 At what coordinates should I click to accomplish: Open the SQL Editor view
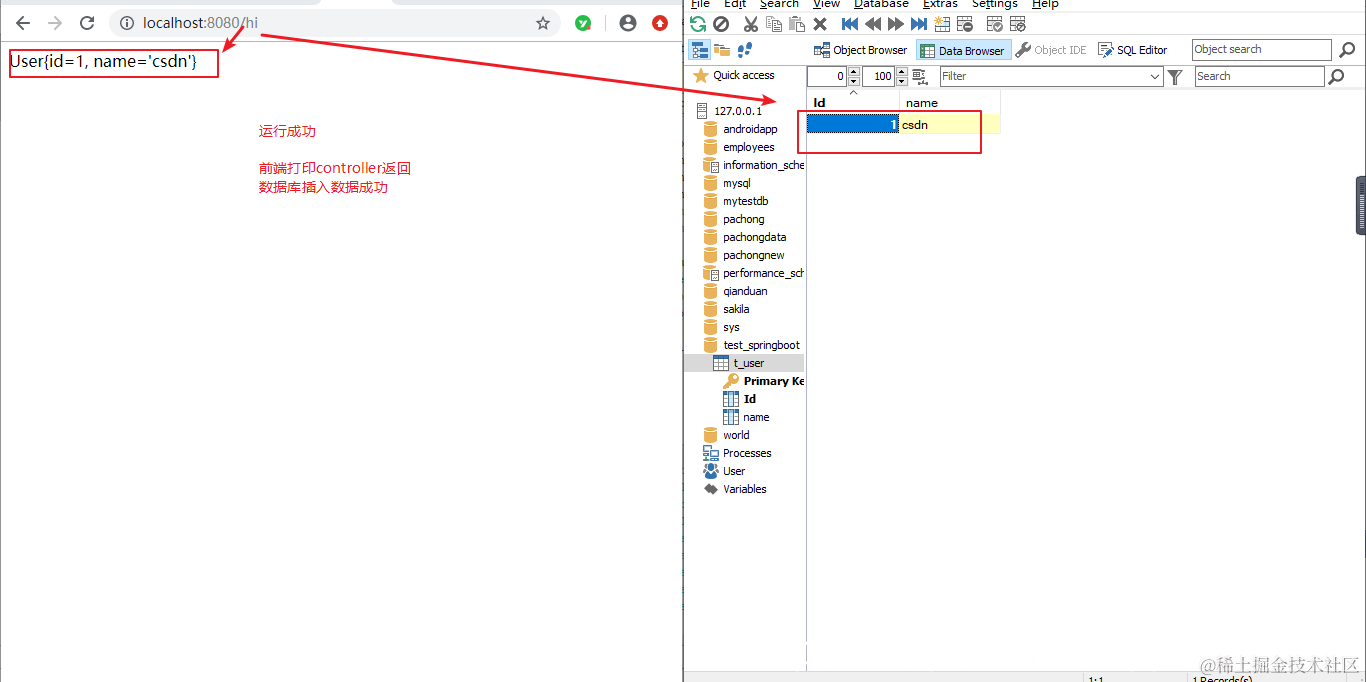click(x=1133, y=50)
